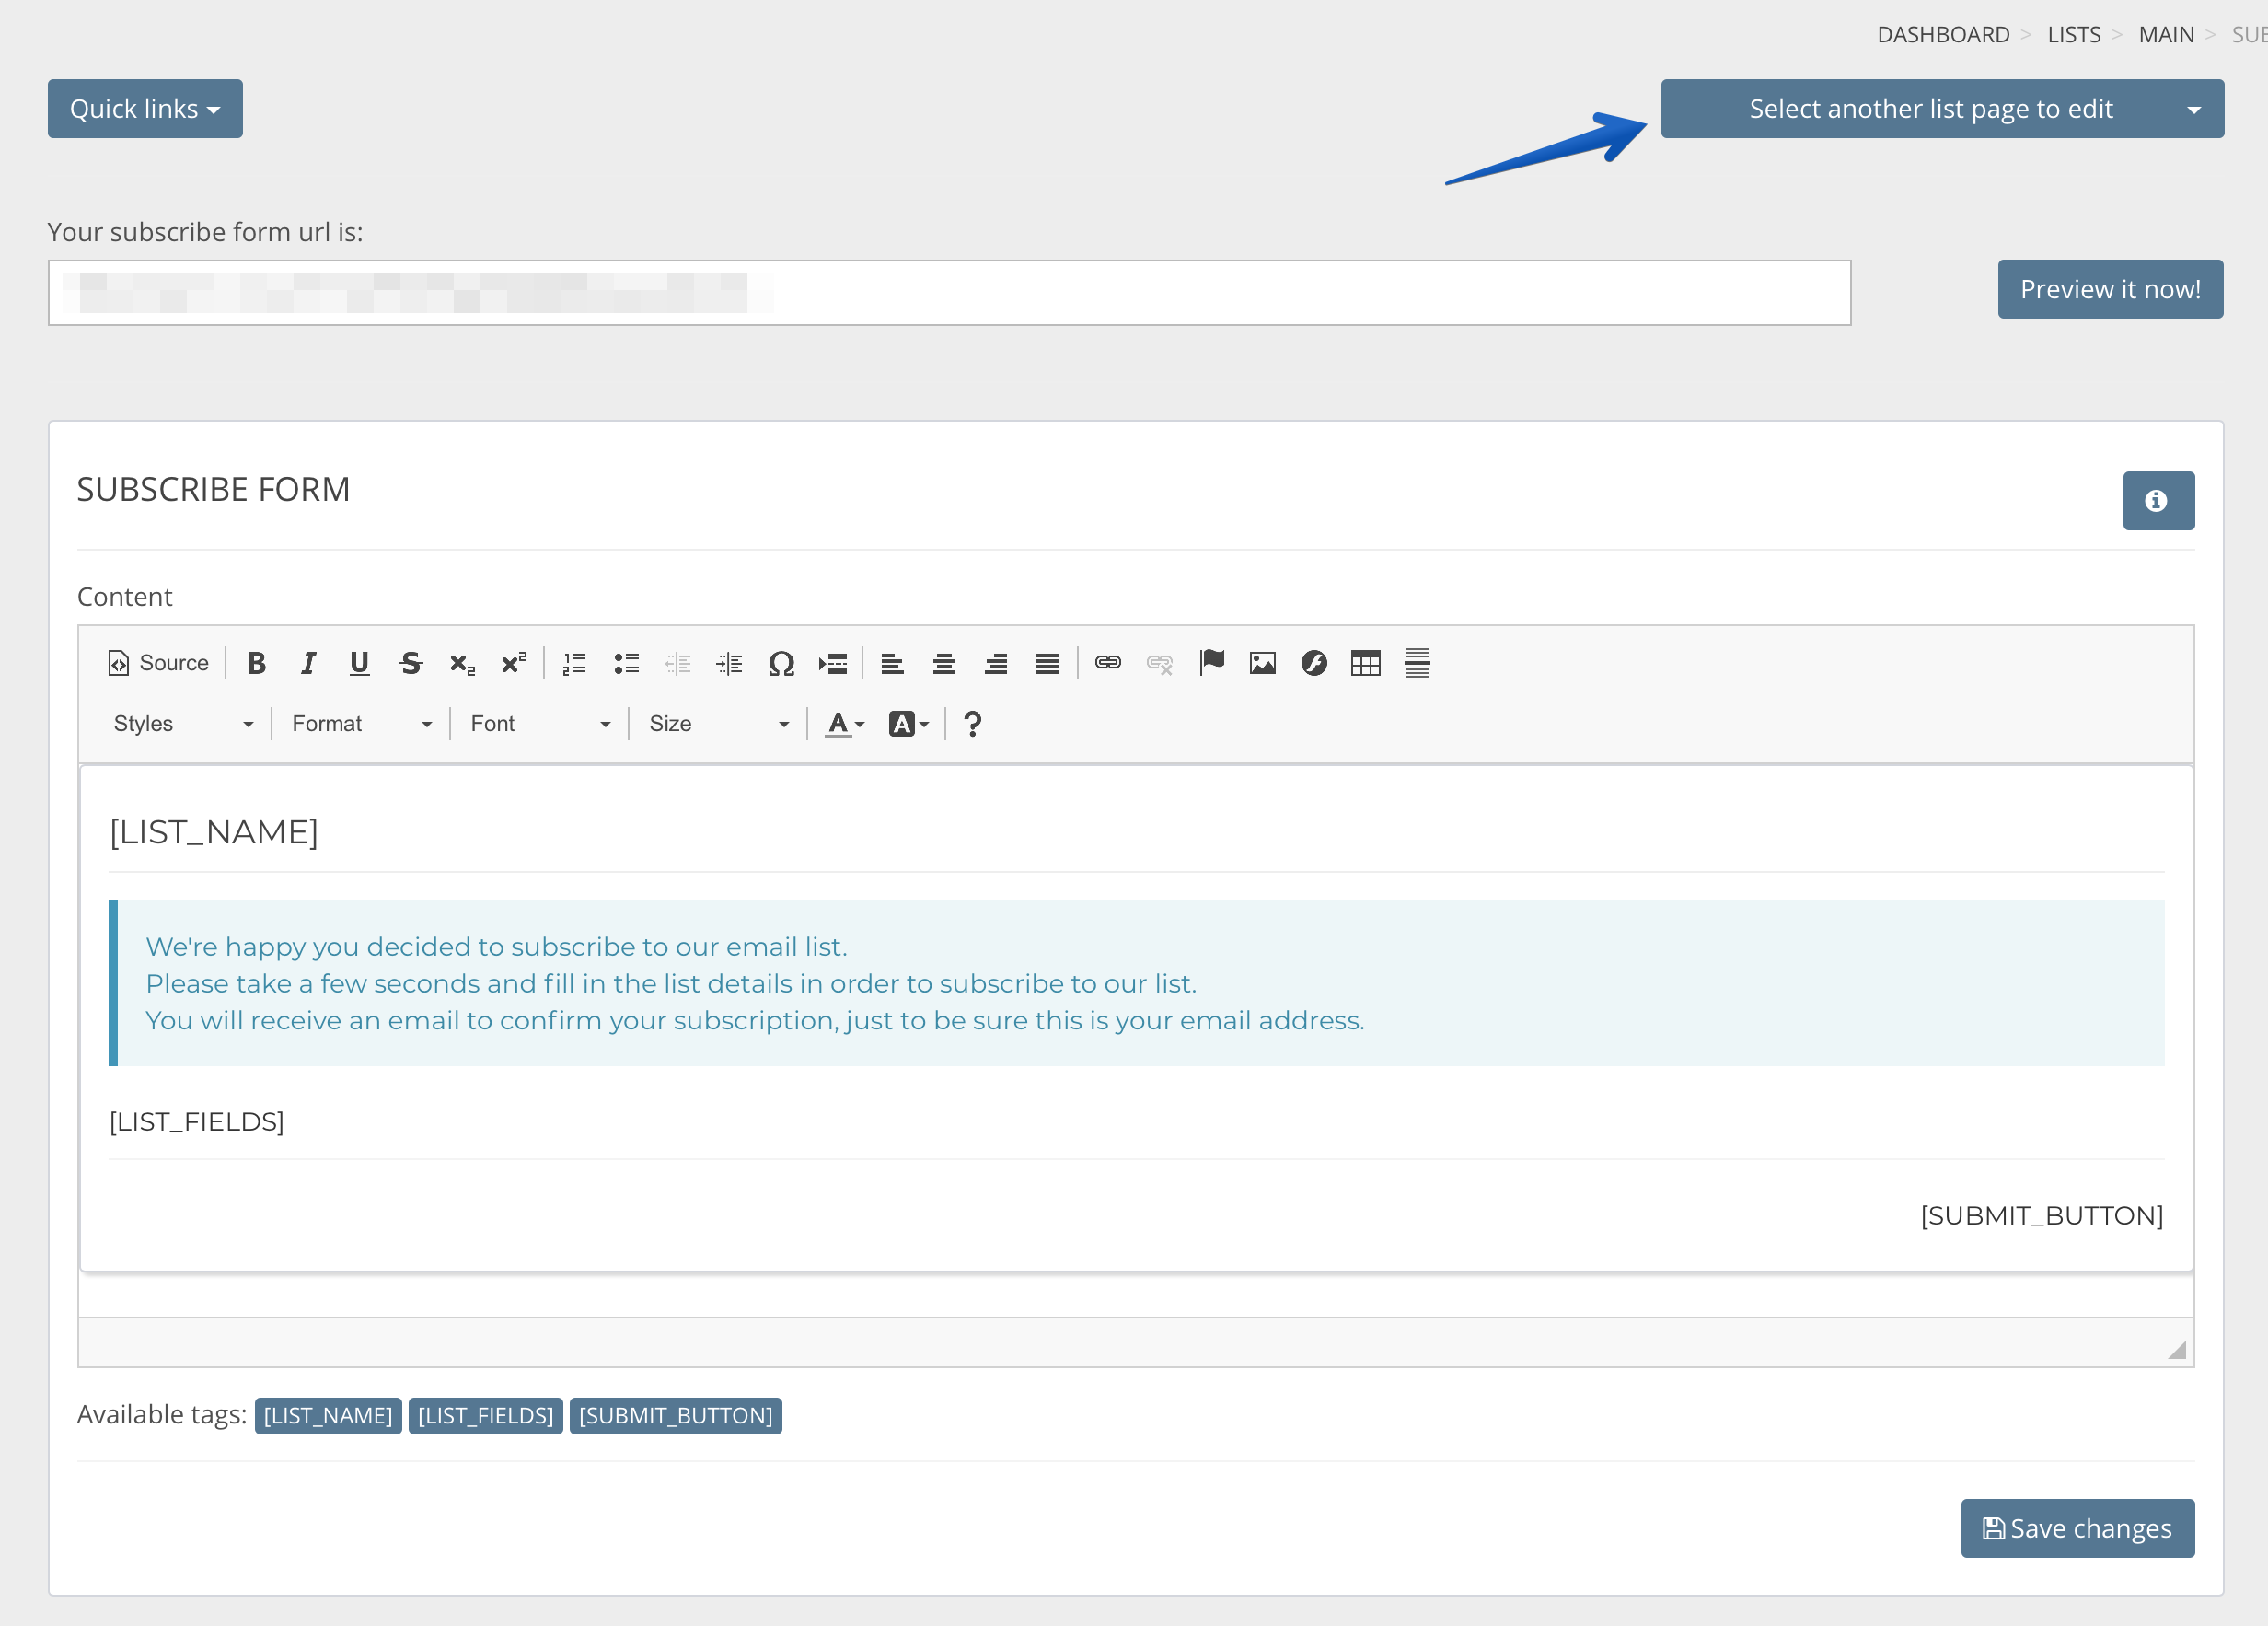
Task: Open the Styles dropdown
Action: pos(180,723)
